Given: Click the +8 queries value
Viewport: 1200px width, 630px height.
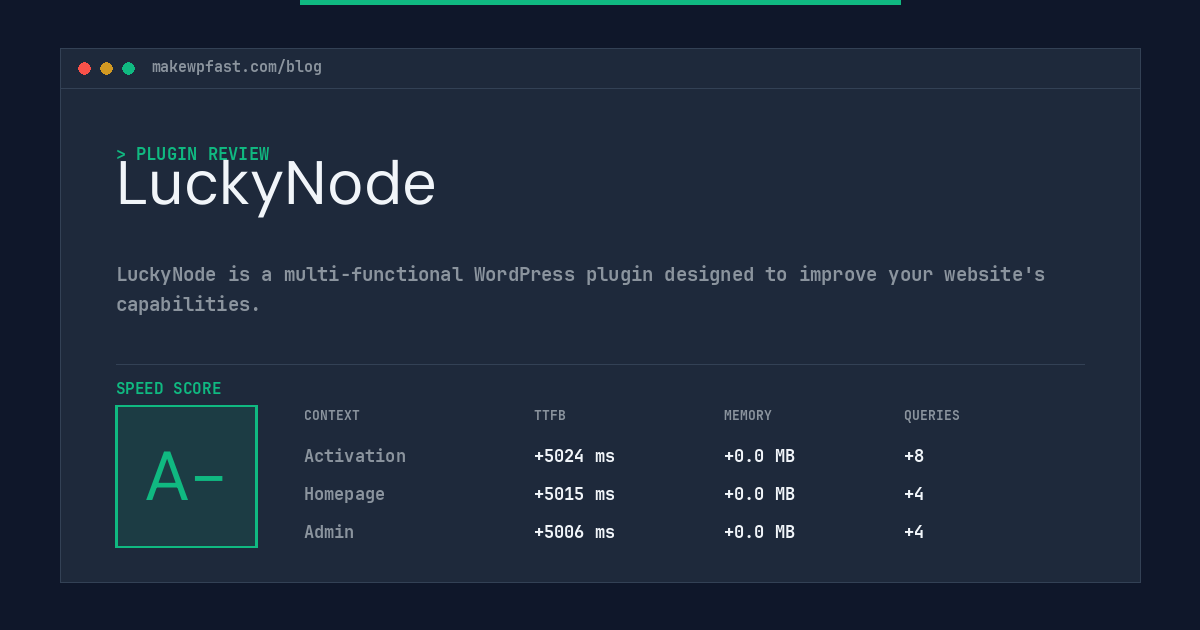Looking at the screenshot, I should tap(914, 456).
